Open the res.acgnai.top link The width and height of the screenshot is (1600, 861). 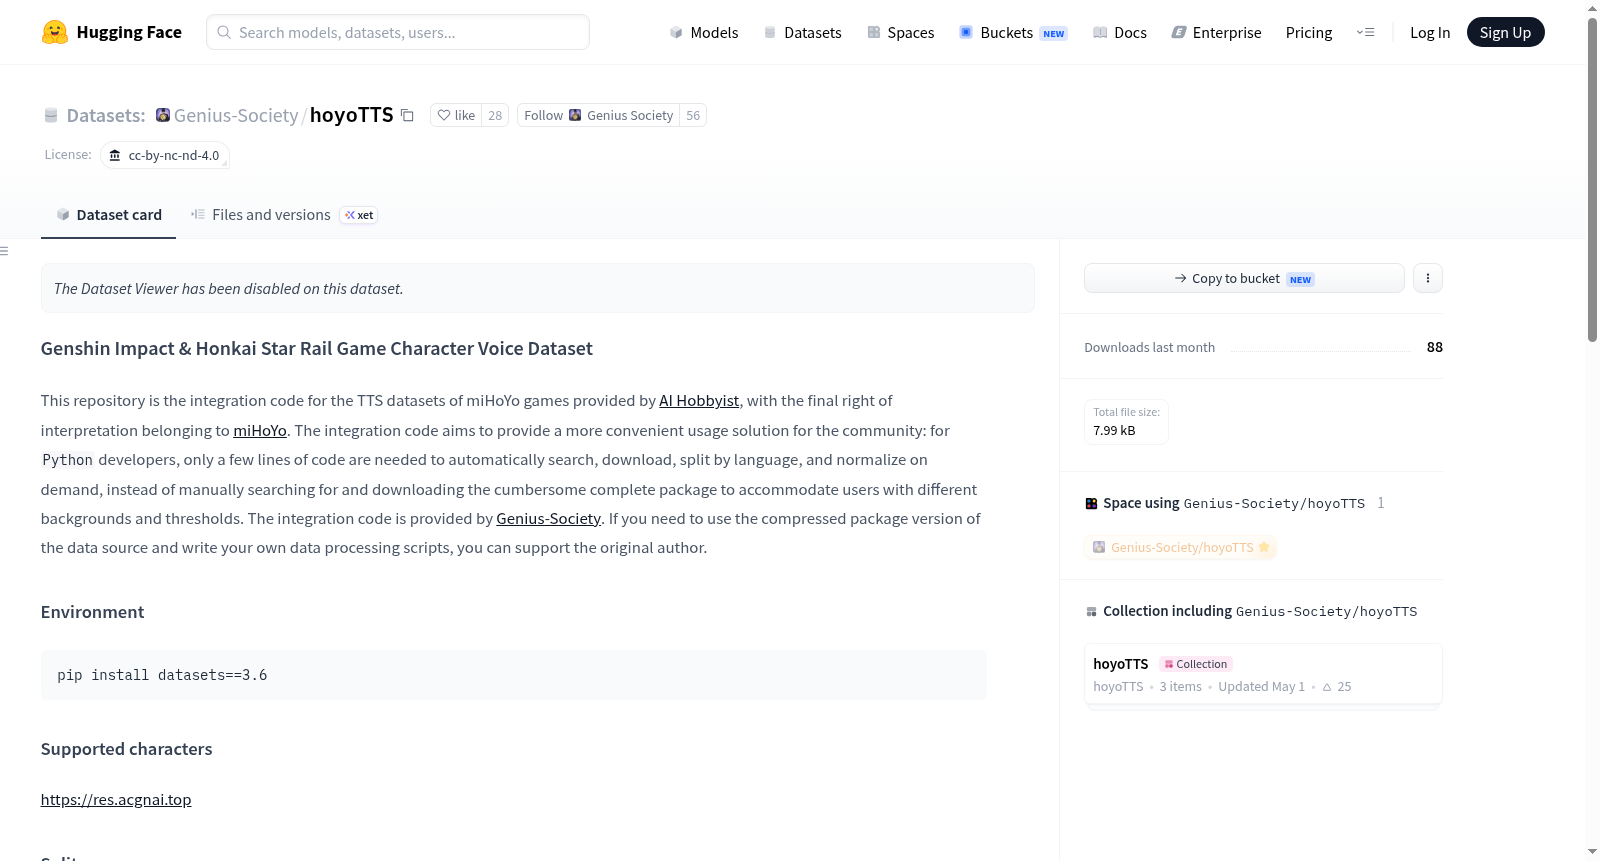(x=116, y=800)
